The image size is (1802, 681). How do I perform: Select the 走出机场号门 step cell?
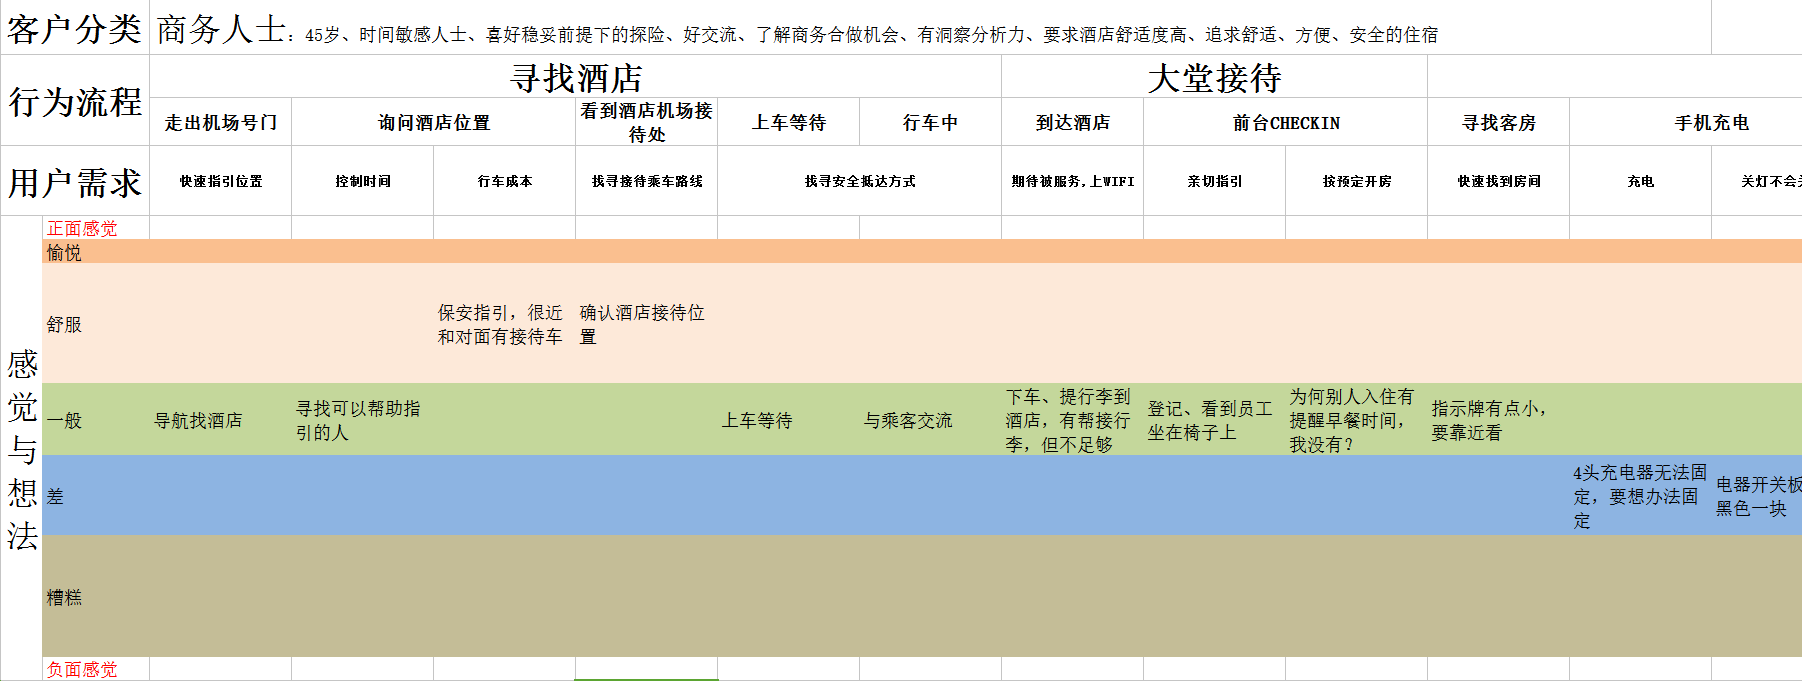point(221,123)
